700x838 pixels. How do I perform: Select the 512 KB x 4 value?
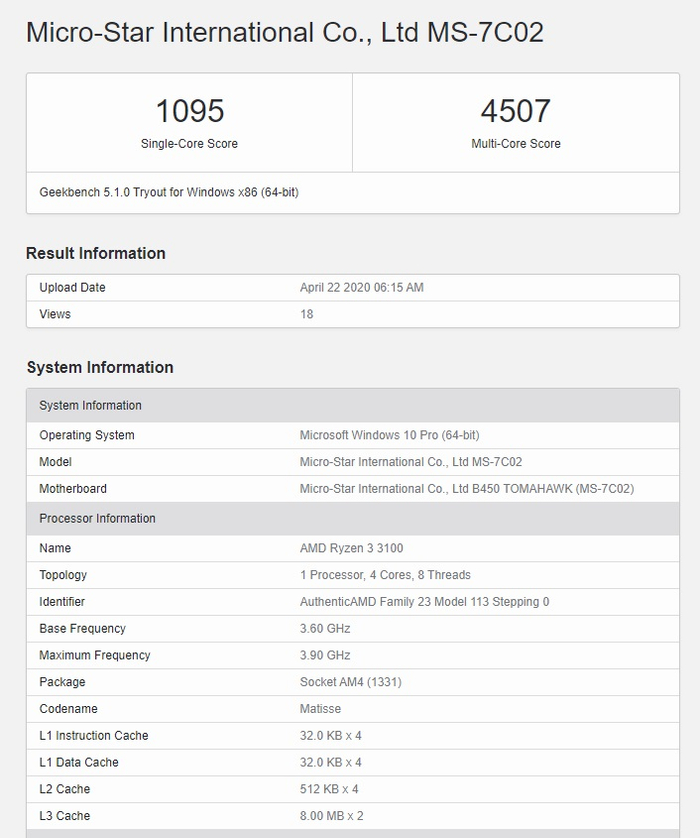click(329, 789)
